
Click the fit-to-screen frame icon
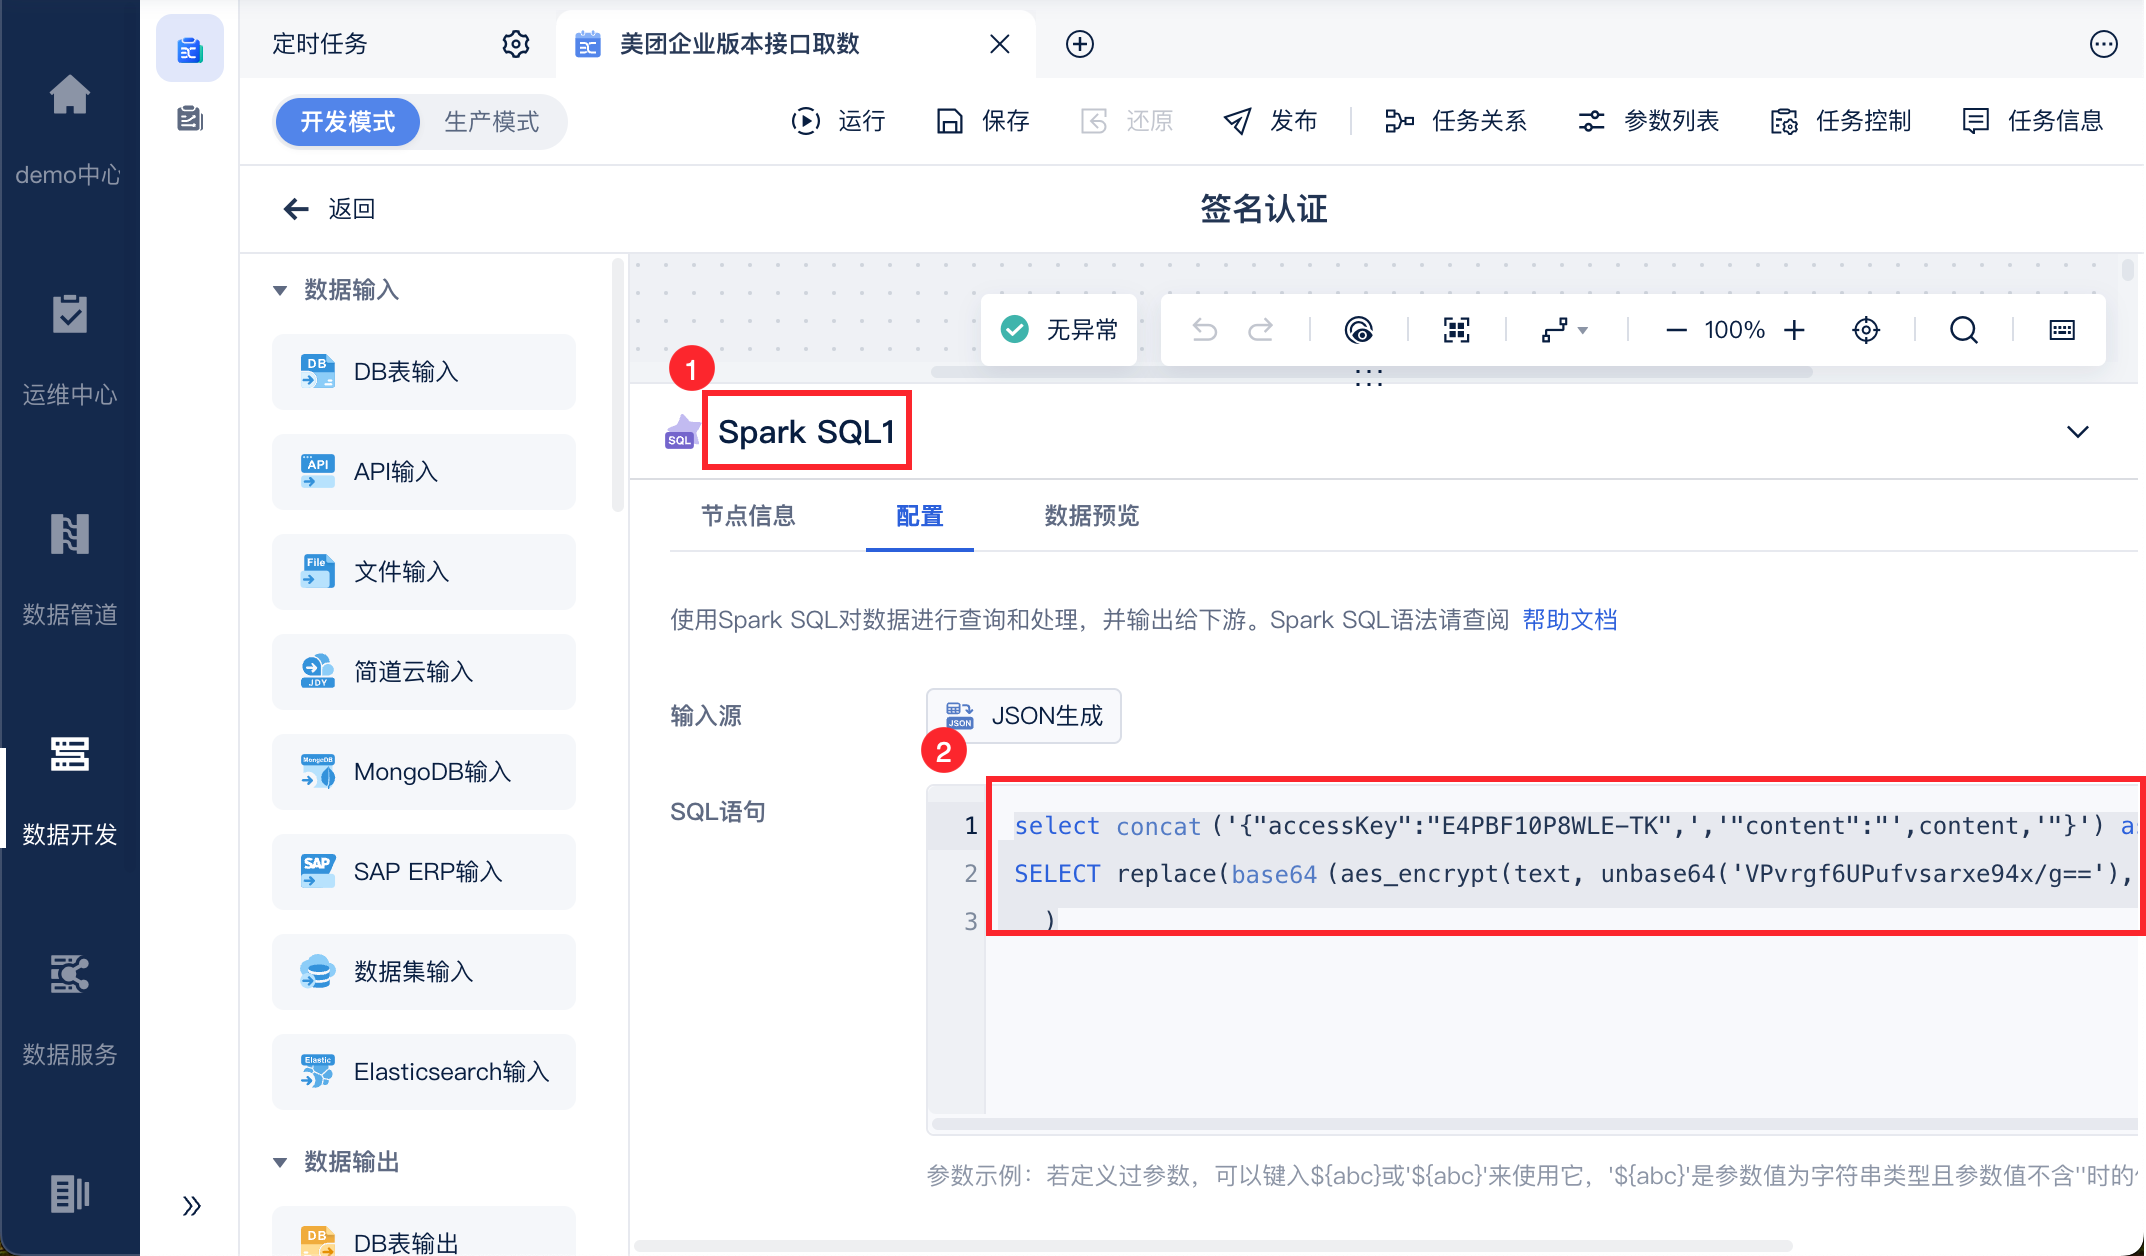pos(1456,330)
